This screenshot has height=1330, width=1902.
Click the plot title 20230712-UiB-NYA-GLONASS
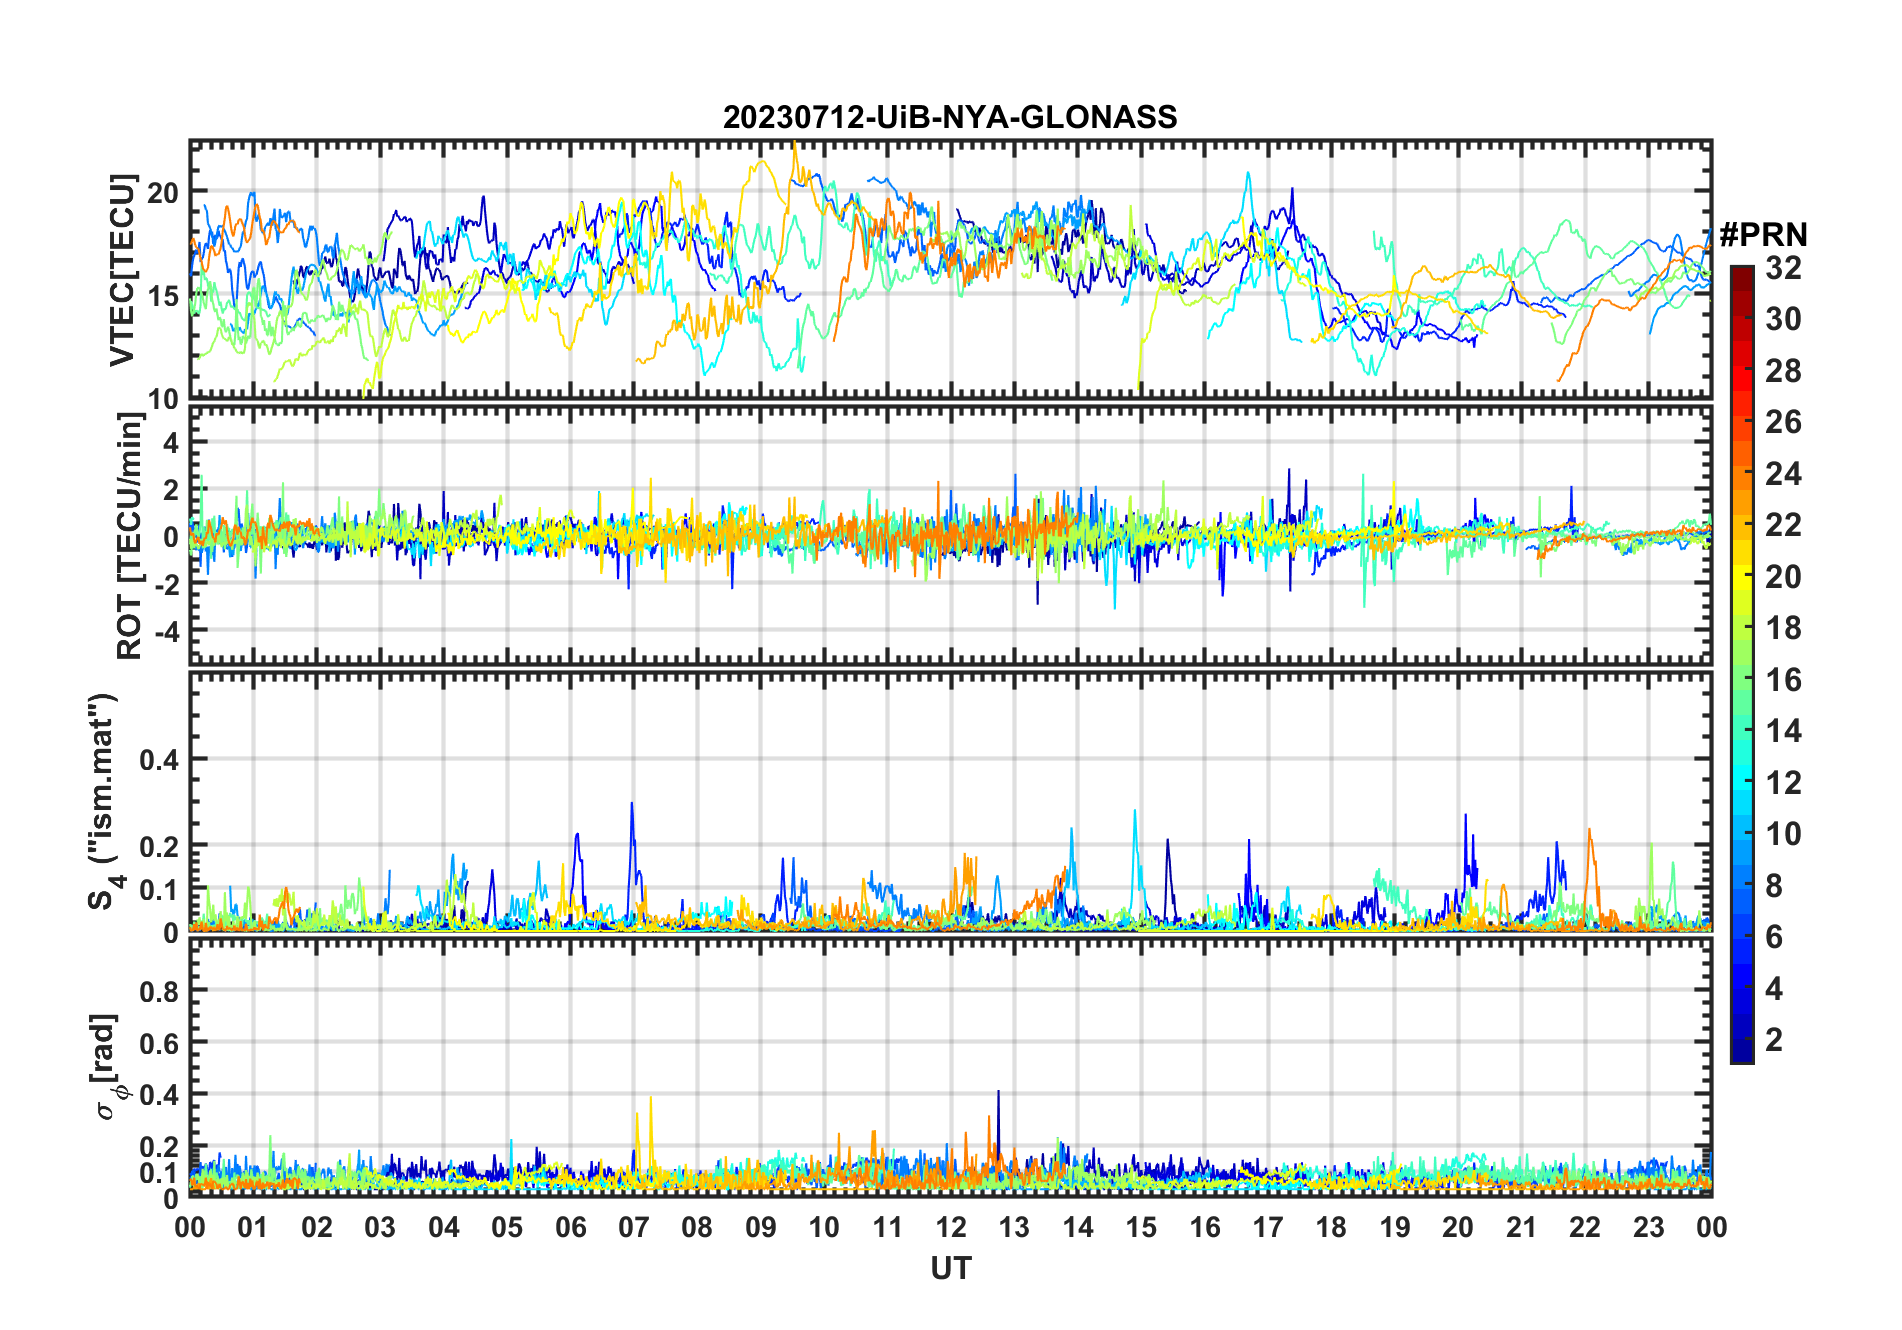pyautogui.click(x=950, y=117)
